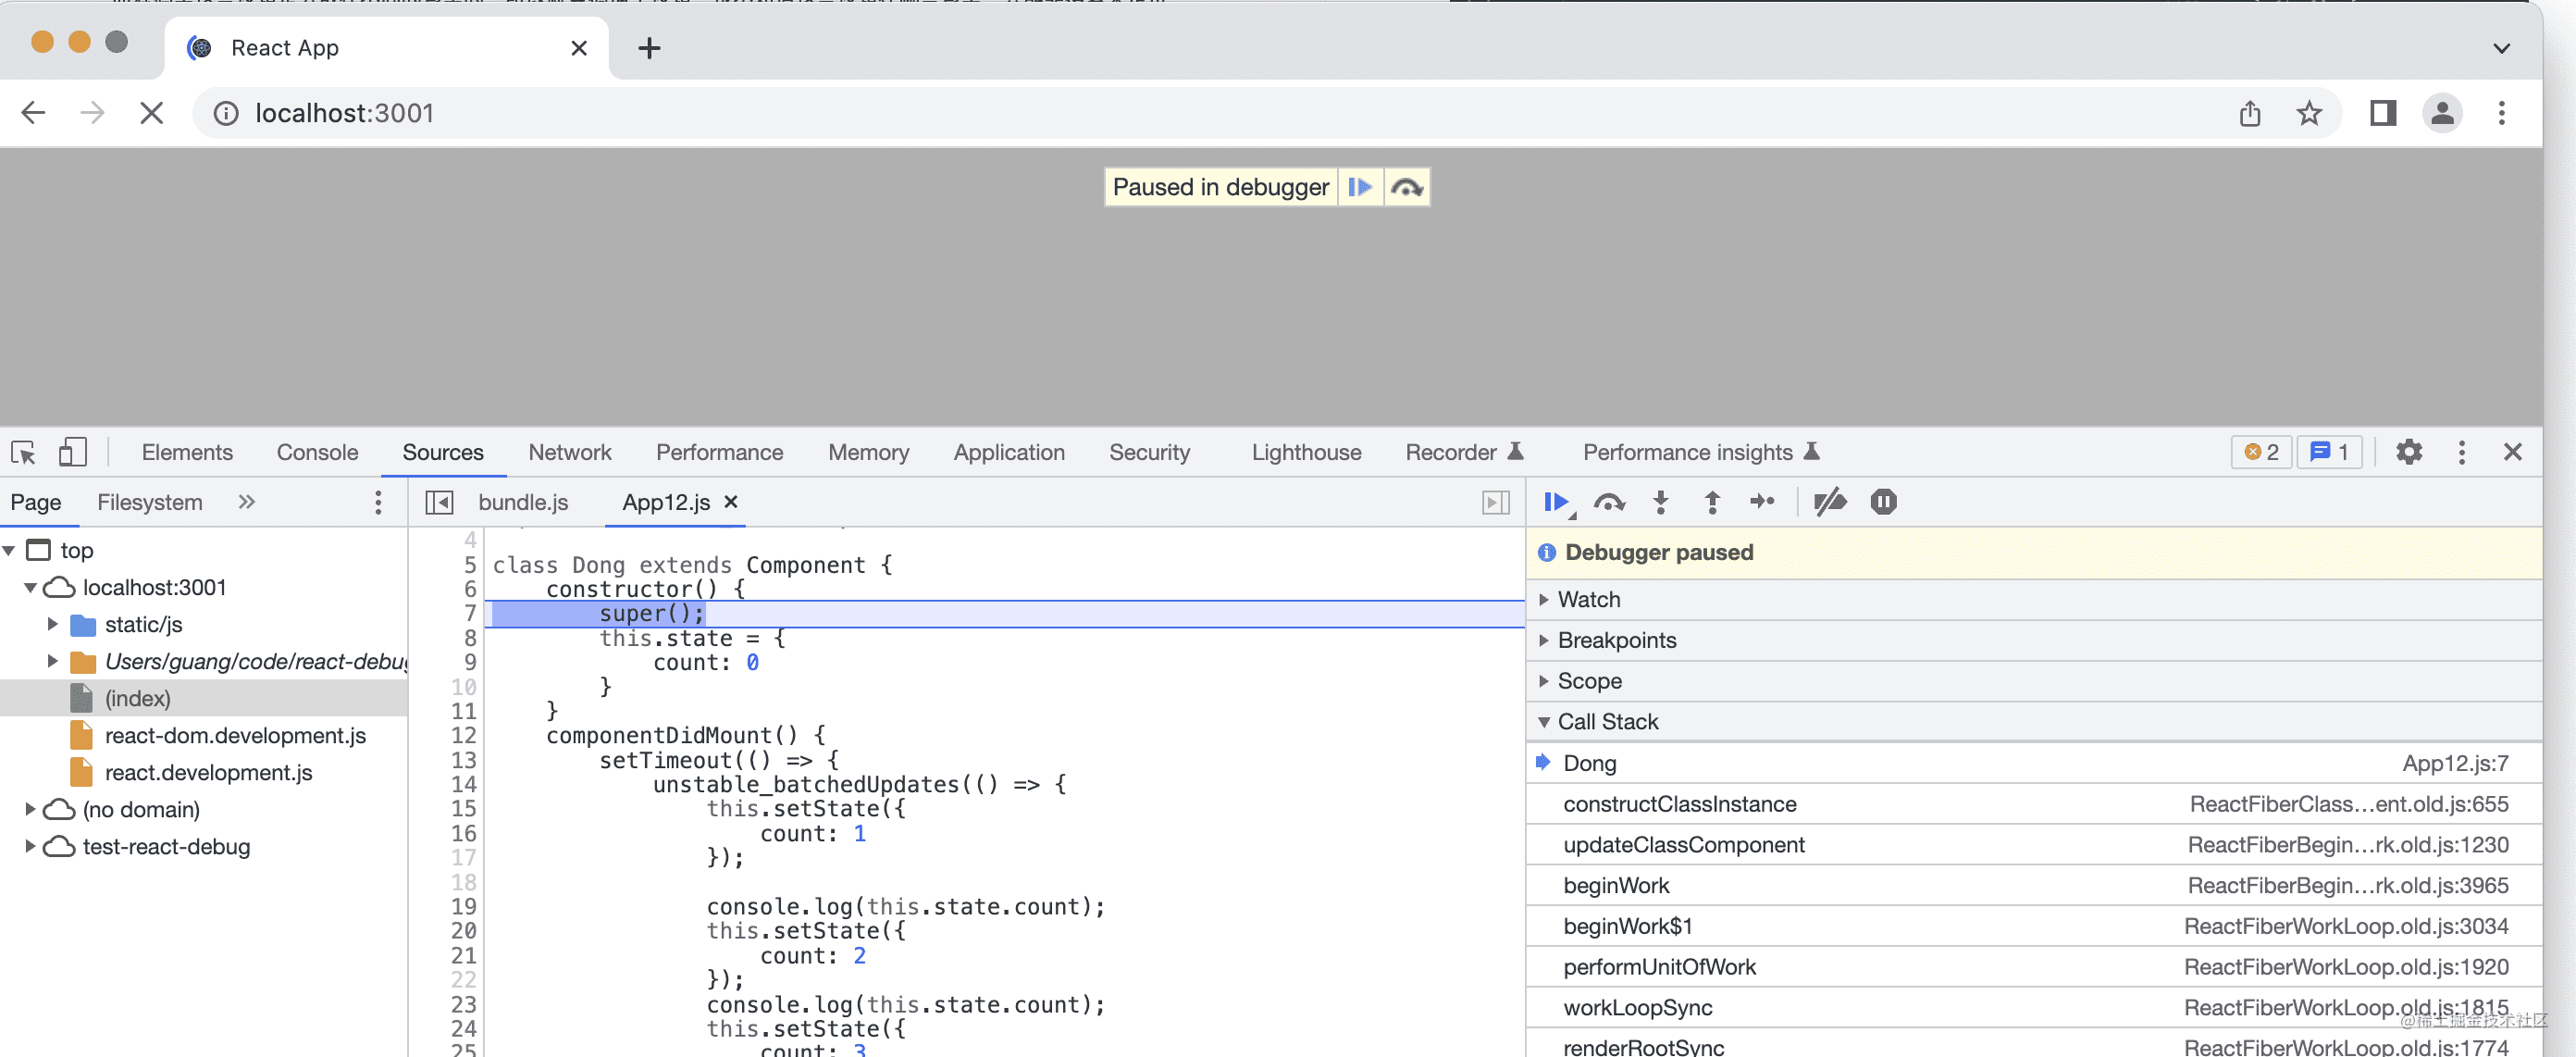2576x1057 pixels.
Task: Open DevTools settings gear
Action: tap(2408, 452)
